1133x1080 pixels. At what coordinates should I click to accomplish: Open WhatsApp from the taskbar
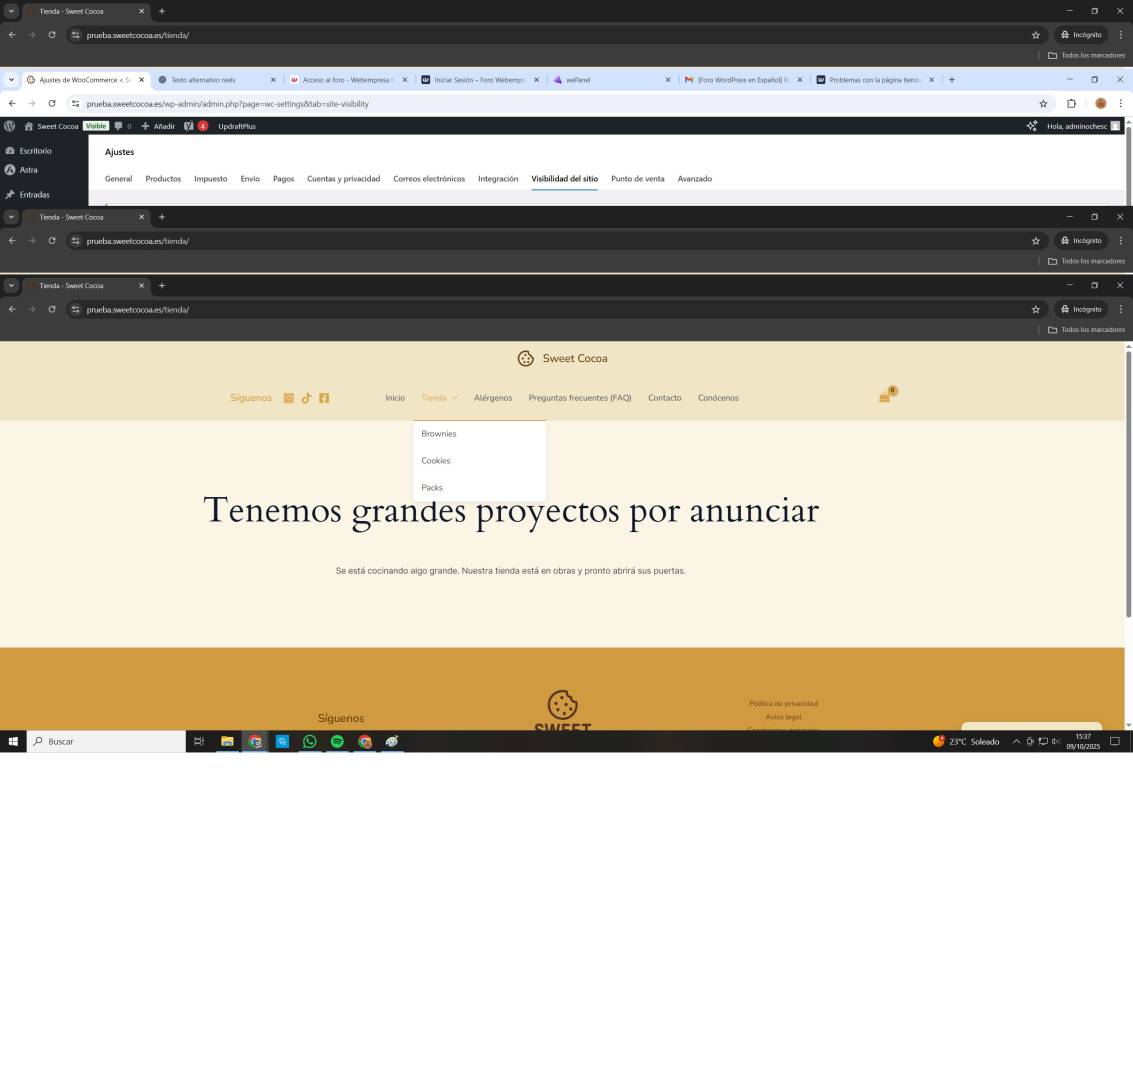point(309,741)
